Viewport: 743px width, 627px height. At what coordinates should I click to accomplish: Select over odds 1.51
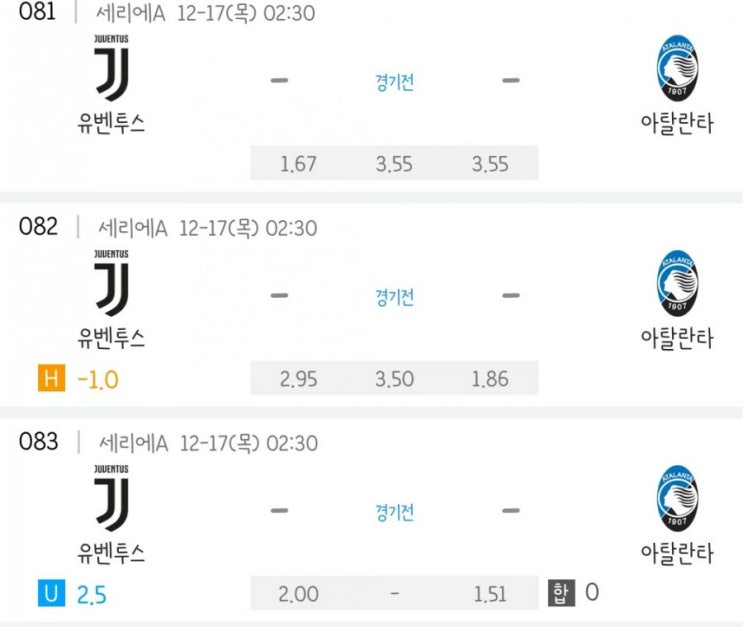[x=490, y=594]
